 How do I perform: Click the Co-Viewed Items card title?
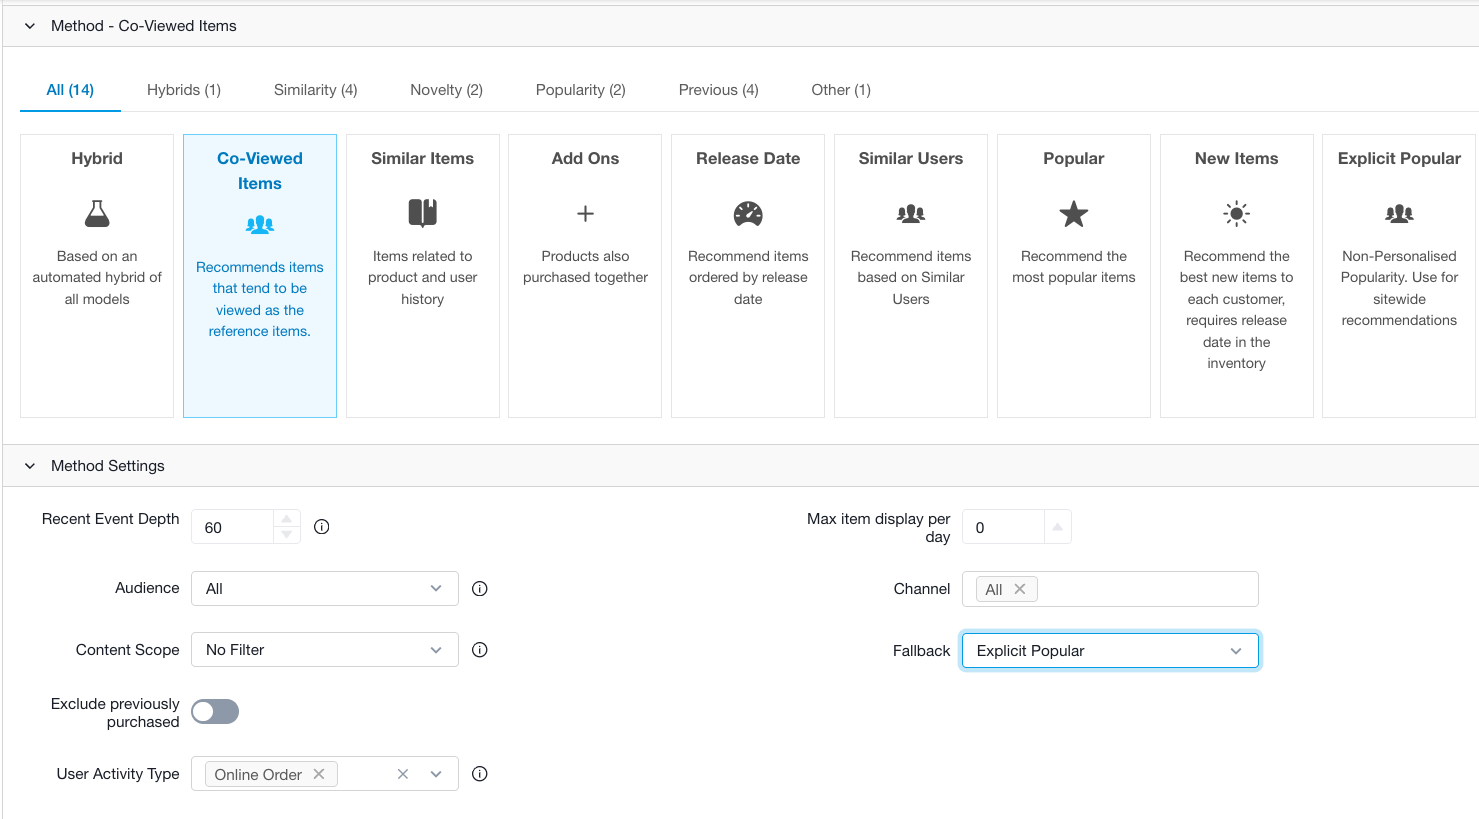point(260,171)
